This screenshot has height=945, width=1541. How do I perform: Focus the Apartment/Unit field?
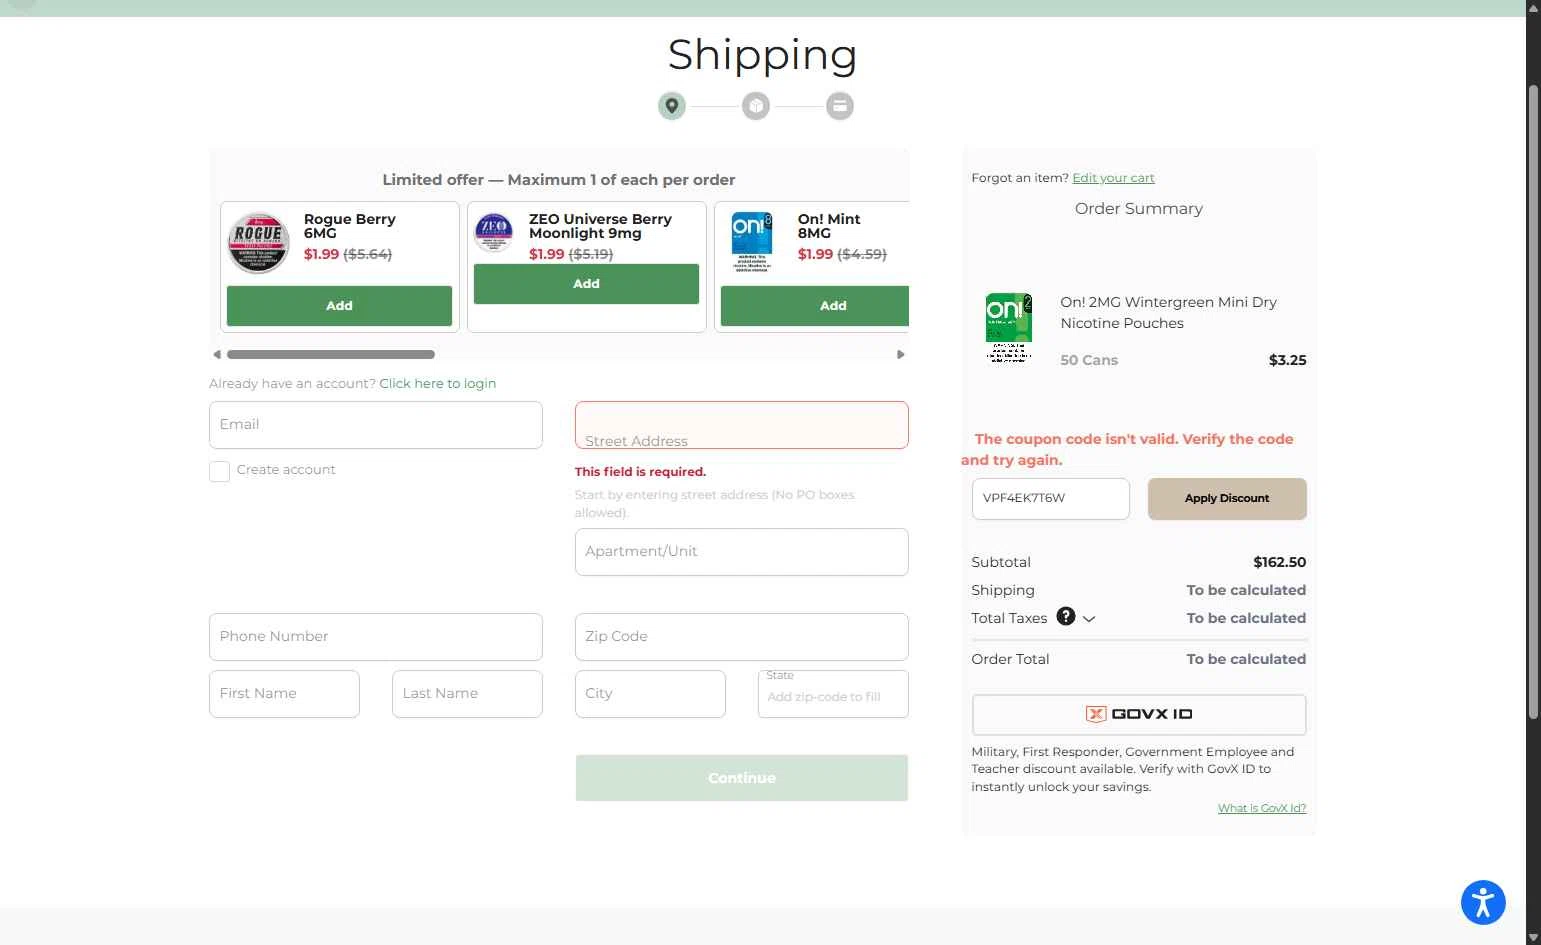(x=742, y=552)
